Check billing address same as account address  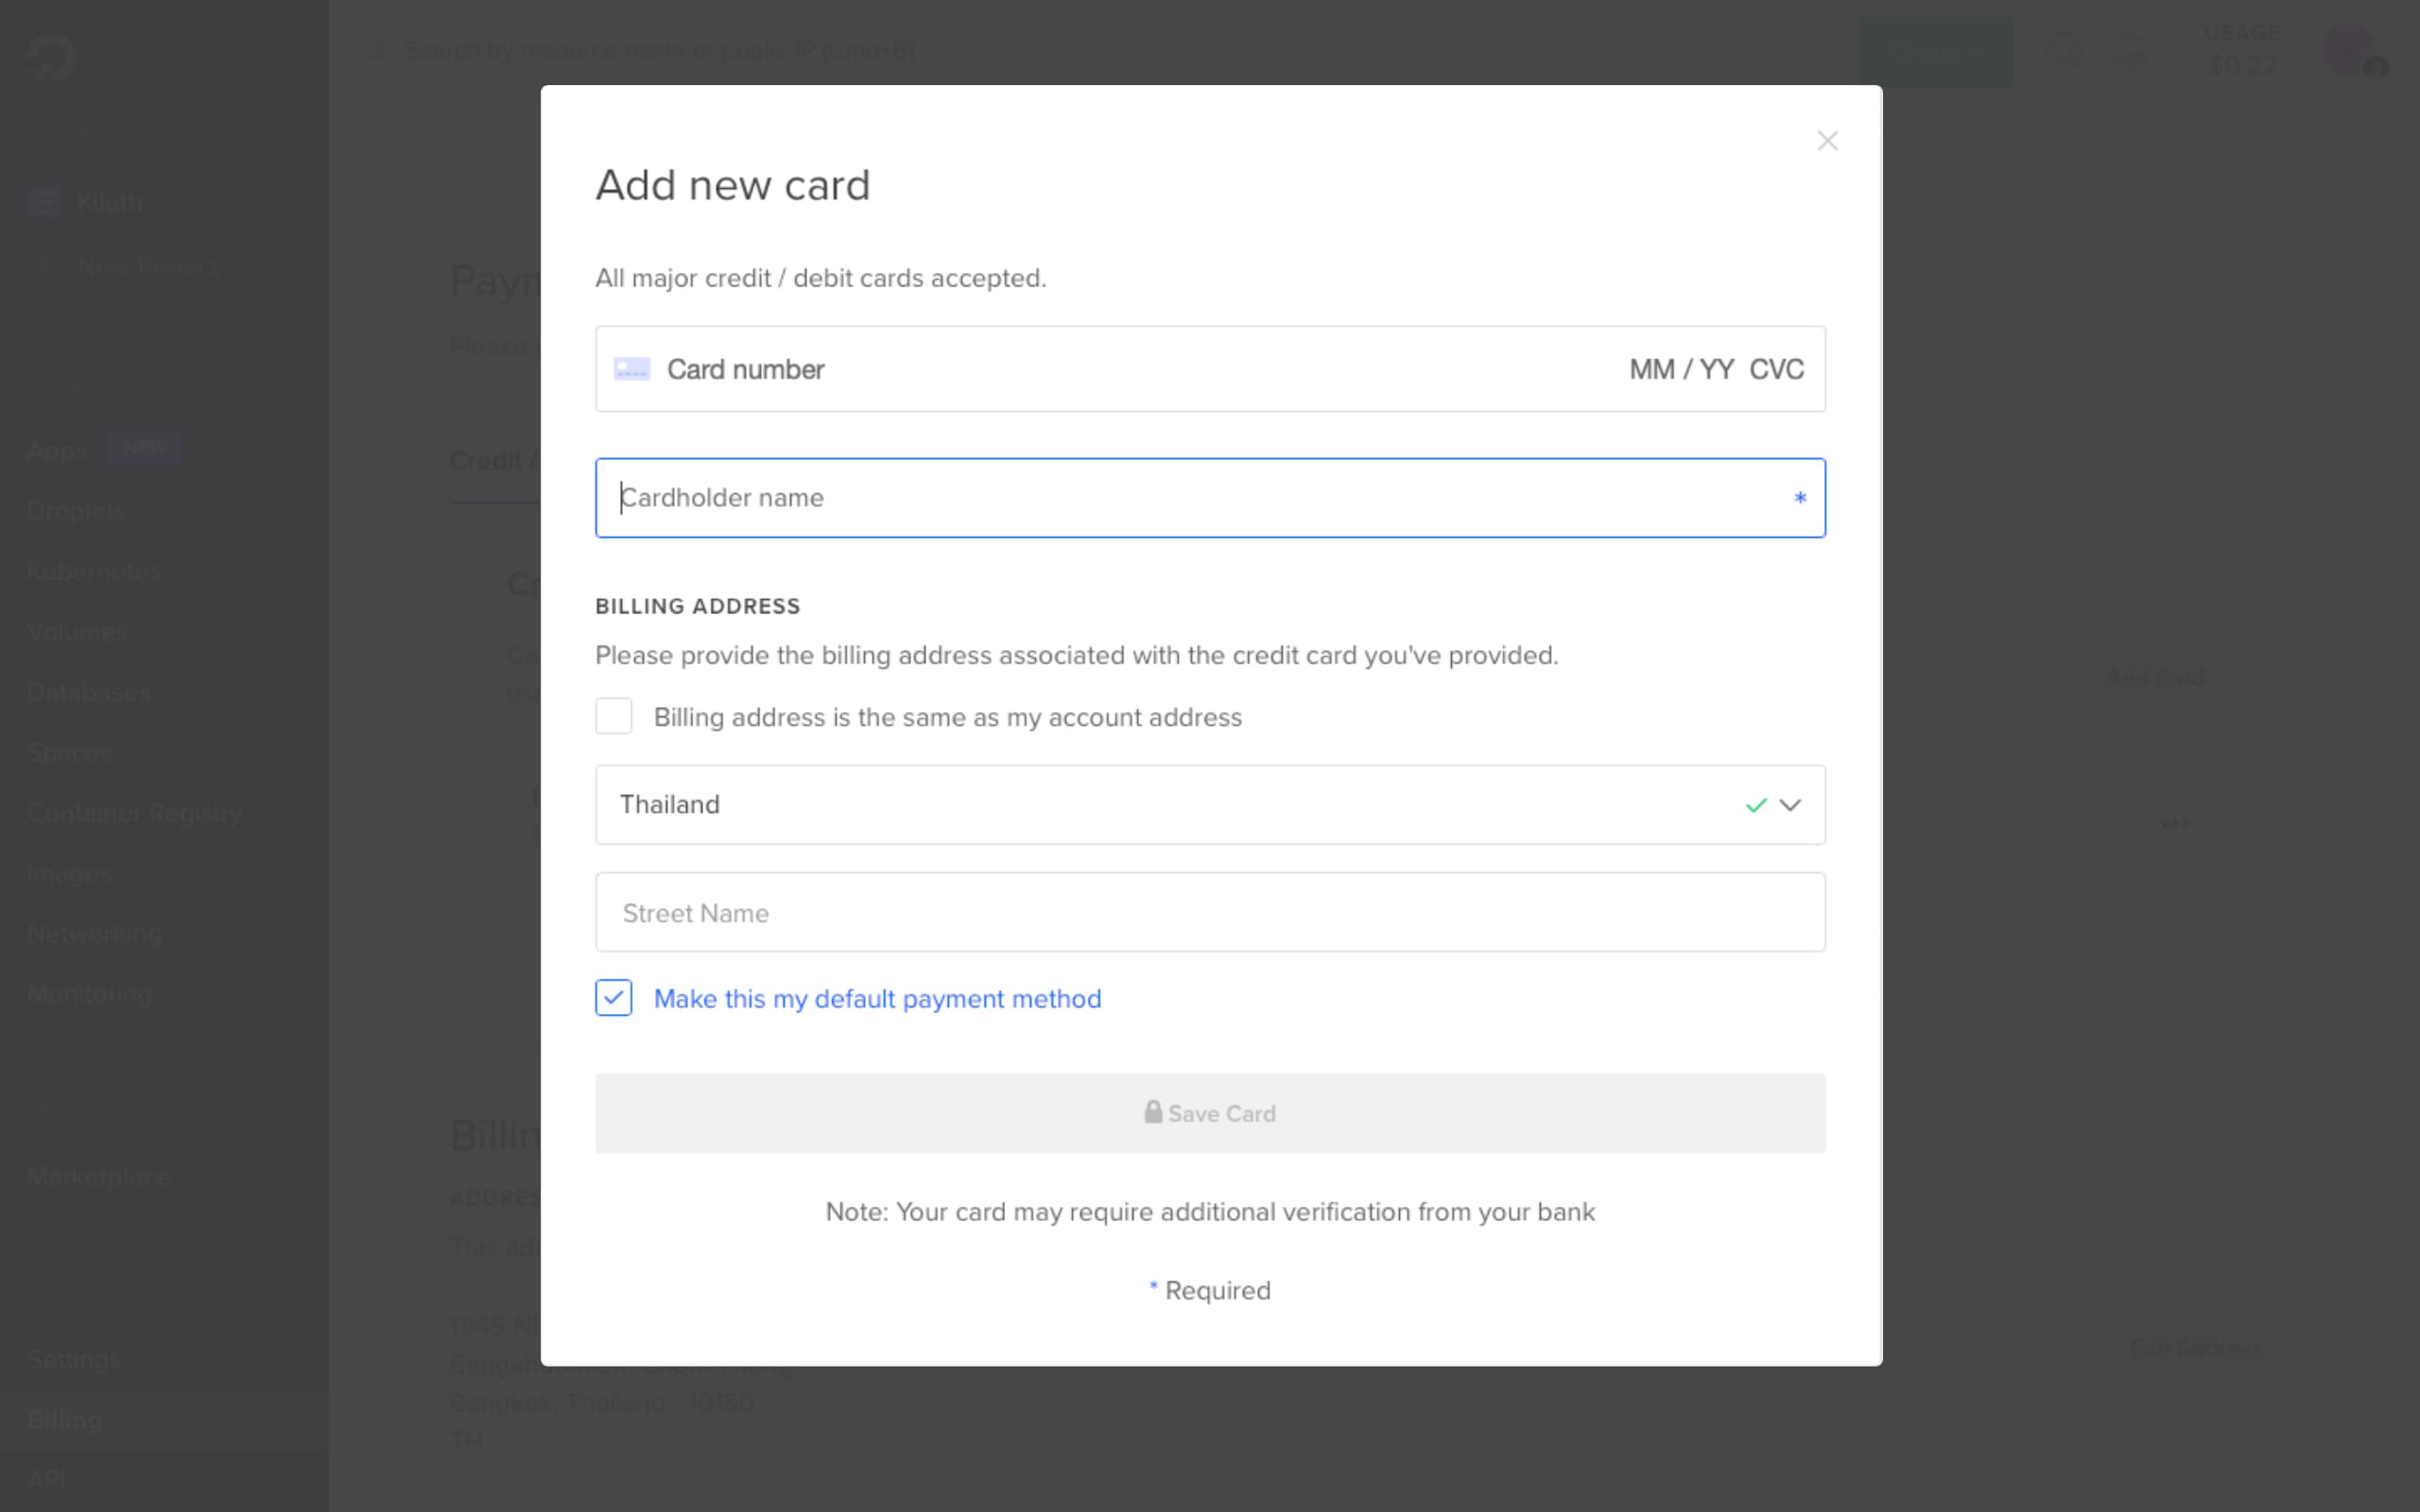click(x=613, y=716)
